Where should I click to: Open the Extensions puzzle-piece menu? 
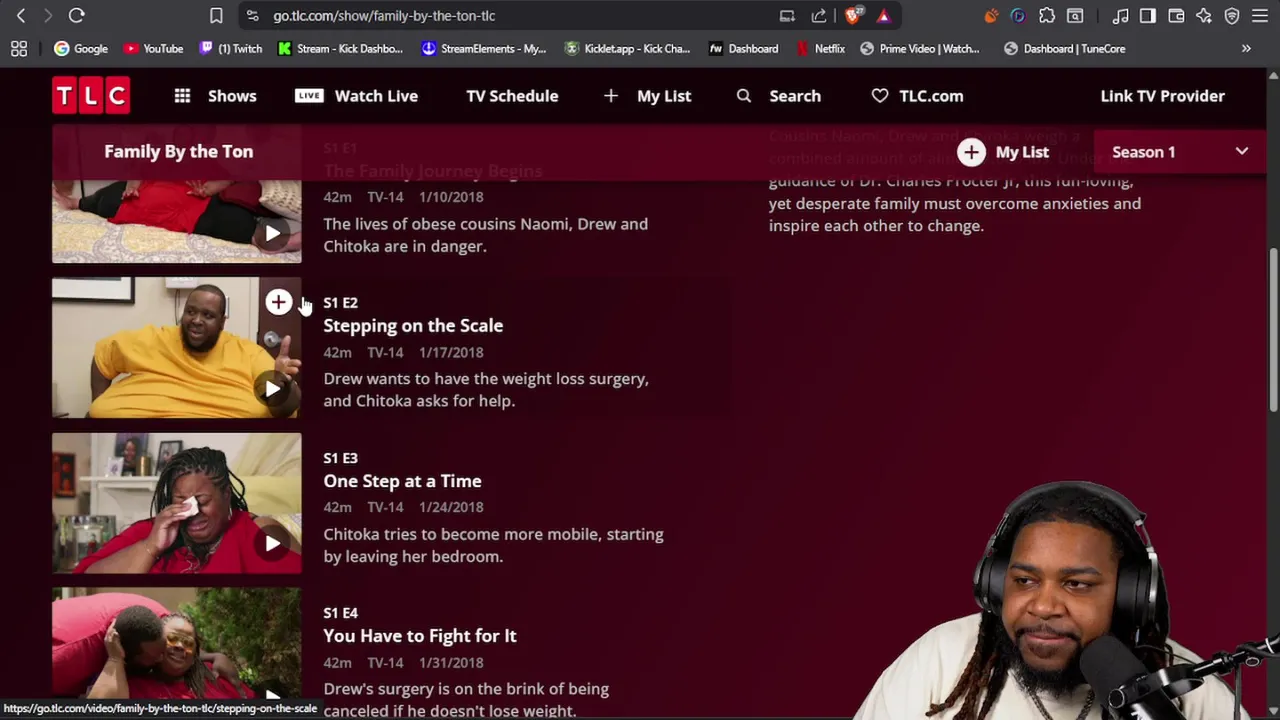click(1047, 16)
